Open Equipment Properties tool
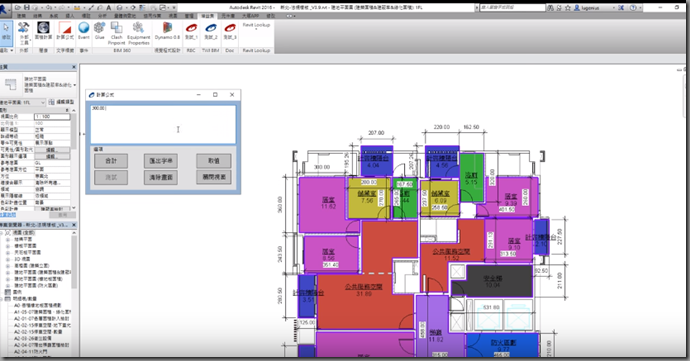The image size is (690, 361). click(139, 33)
